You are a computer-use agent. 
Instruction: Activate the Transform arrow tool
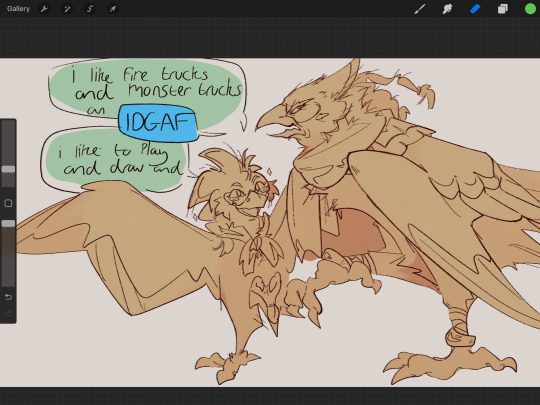coord(113,9)
